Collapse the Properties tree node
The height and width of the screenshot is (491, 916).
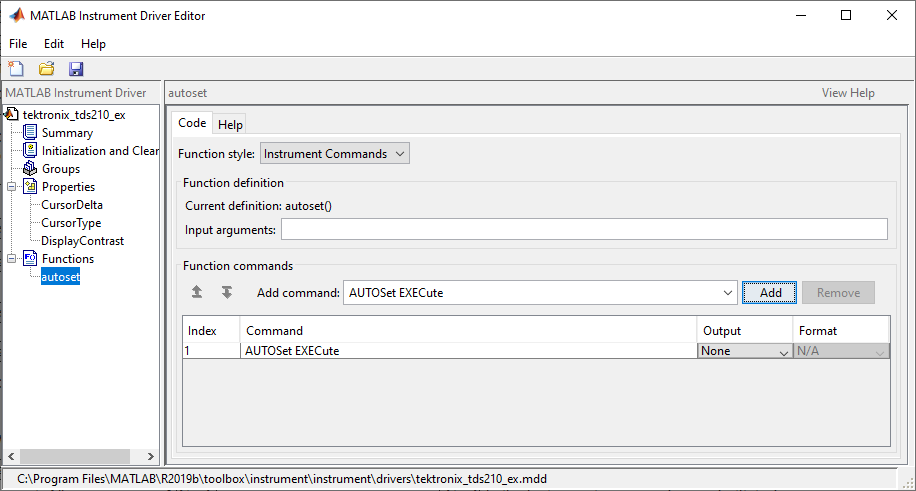click(x=11, y=186)
